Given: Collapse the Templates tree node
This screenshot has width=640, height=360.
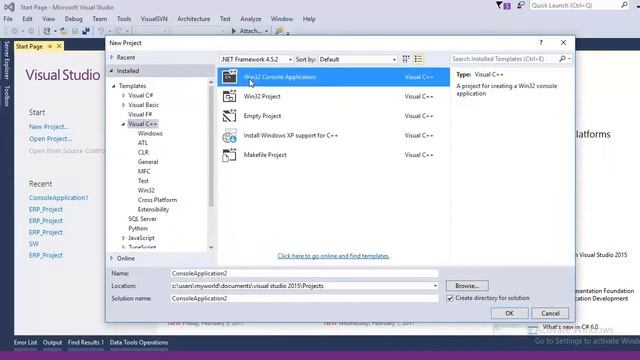Looking at the screenshot, I should pos(114,86).
